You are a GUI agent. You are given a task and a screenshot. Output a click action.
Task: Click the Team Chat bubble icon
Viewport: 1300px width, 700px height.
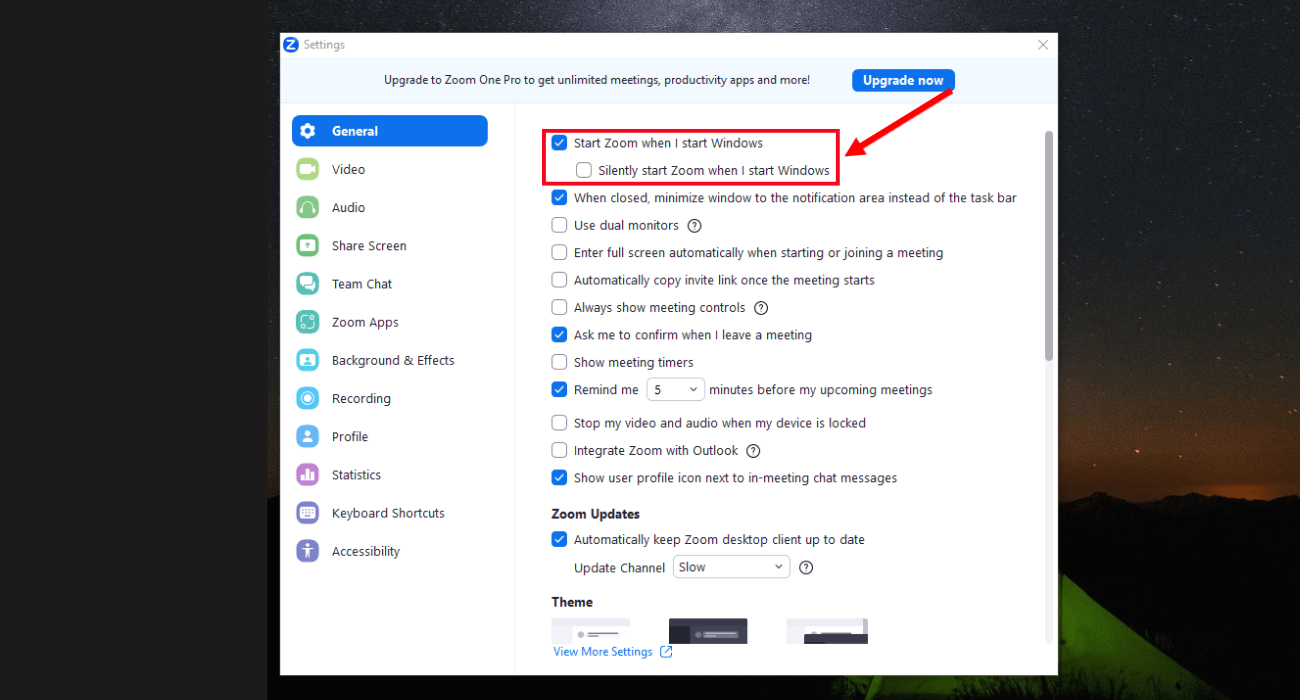308,284
